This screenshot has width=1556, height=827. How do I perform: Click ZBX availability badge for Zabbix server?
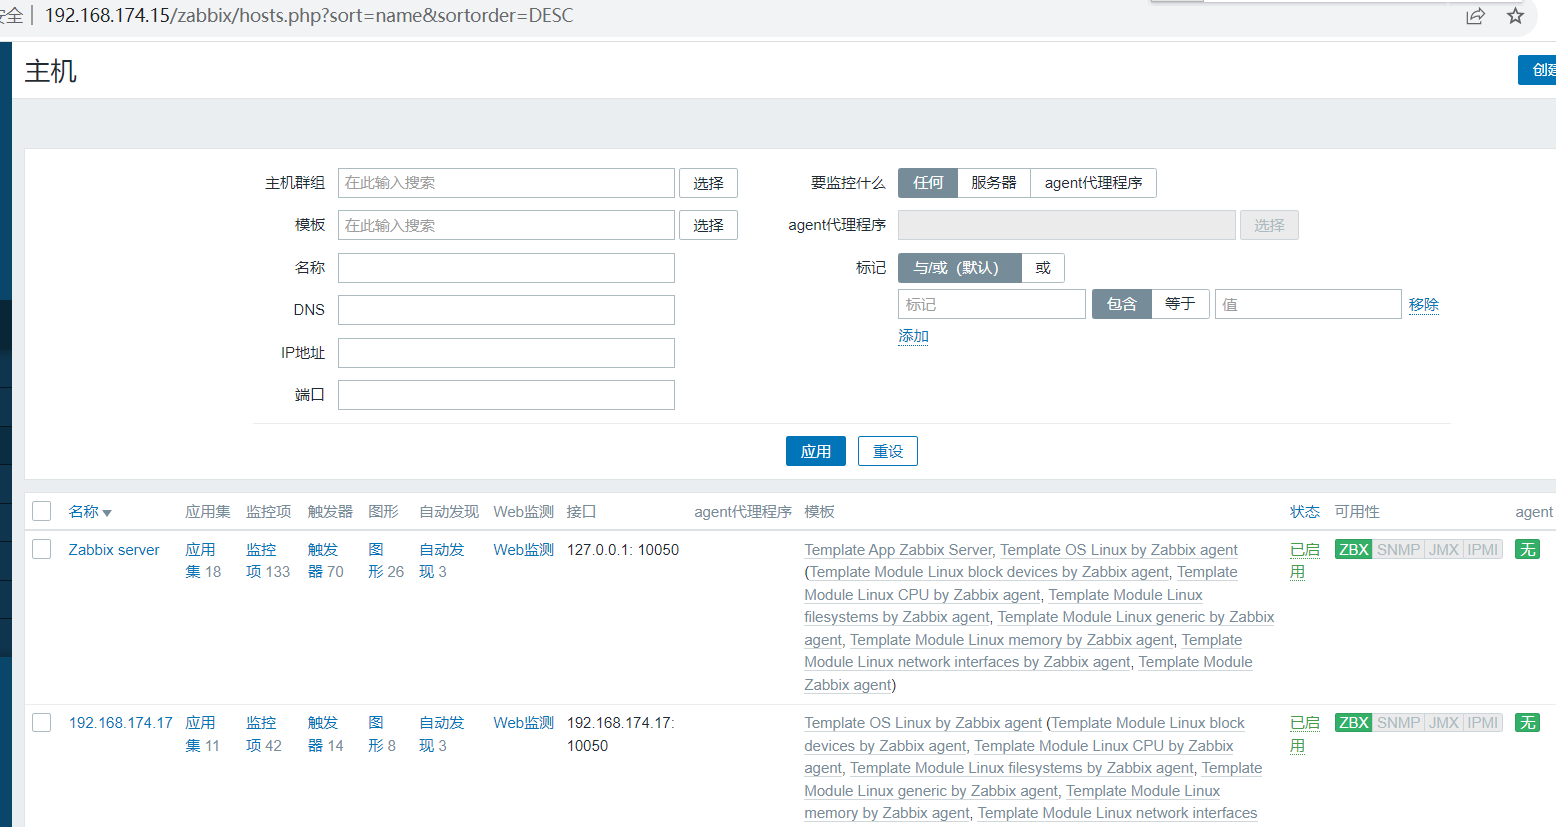(x=1353, y=549)
